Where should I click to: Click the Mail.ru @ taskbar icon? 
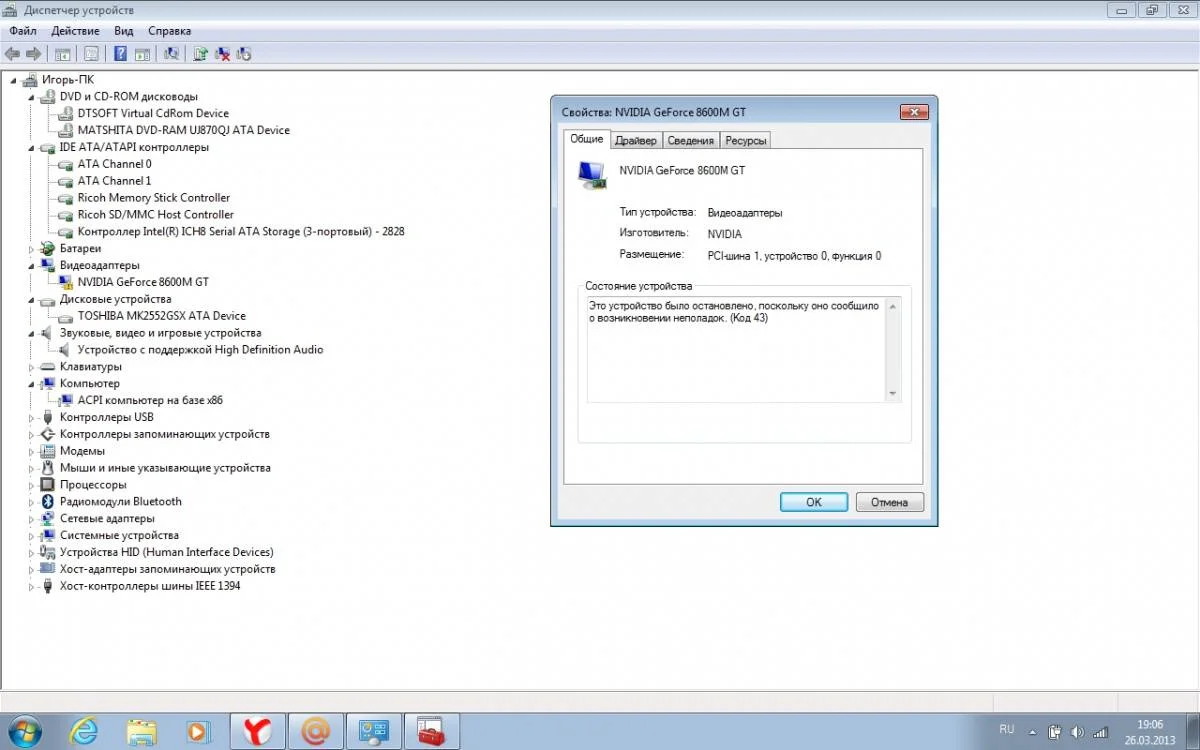click(316, 732)
